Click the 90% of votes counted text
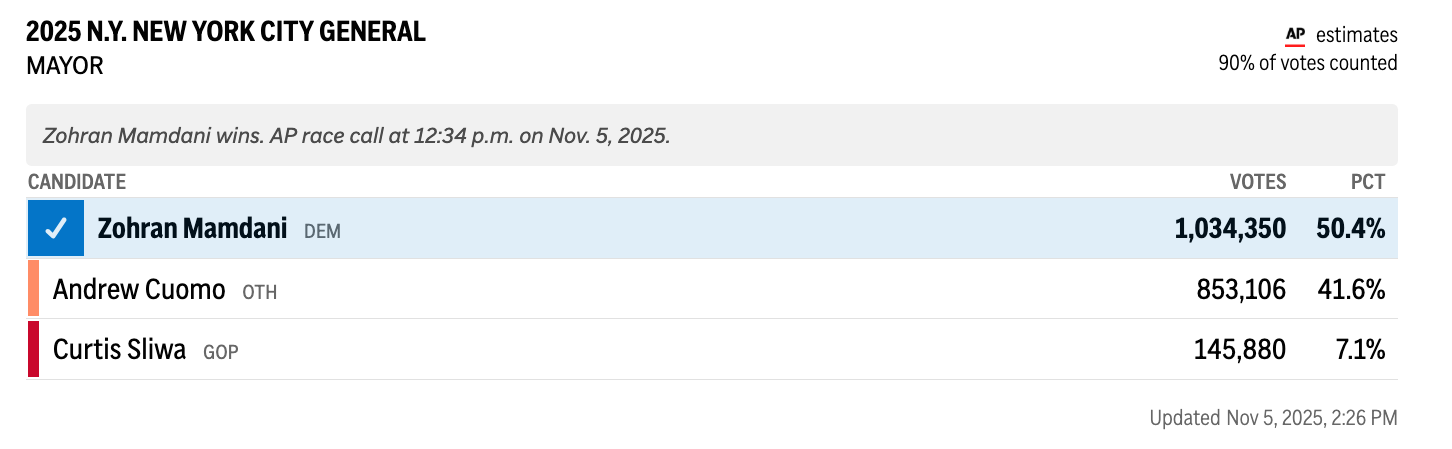The image size is (1452, 449). click(1307, 63)
